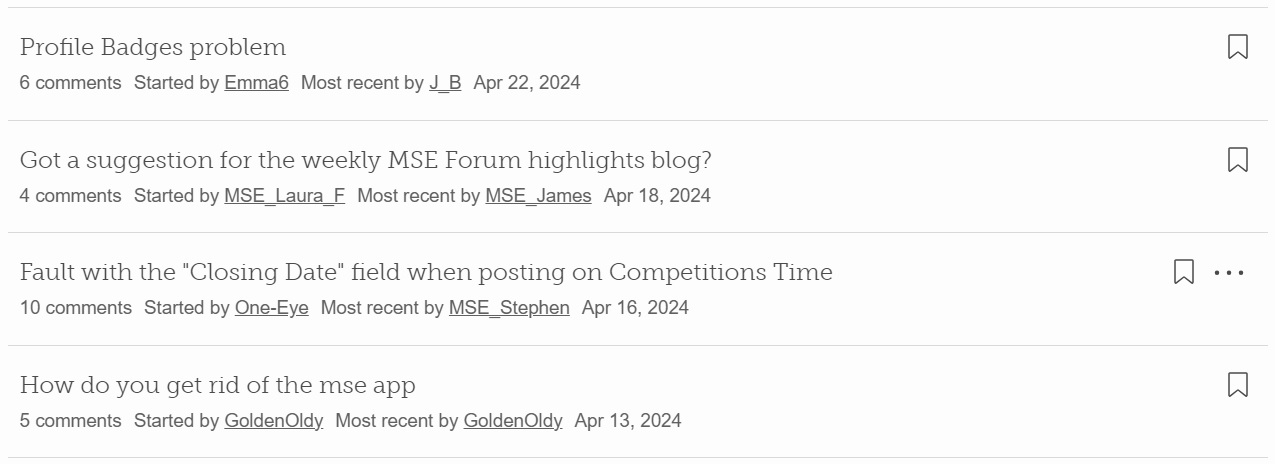Bookmark the Profile Badges problem thread
The image size is (1275, 464).
tap(1237, 47)
